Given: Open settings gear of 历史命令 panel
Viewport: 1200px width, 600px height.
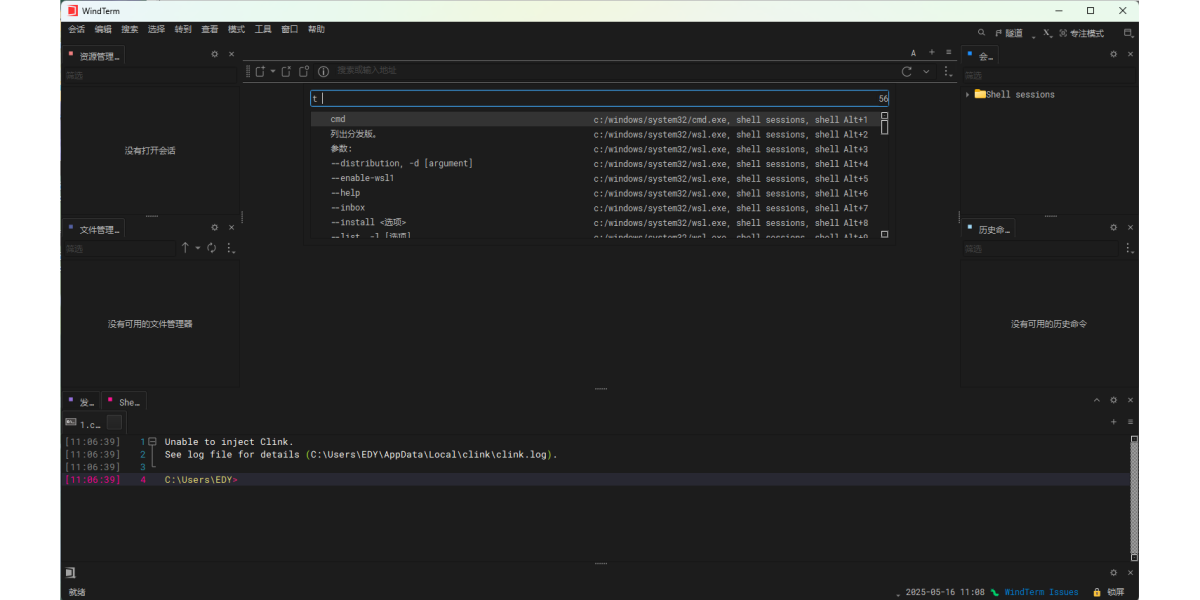Looking at the screenshot, I should 1113,228.
